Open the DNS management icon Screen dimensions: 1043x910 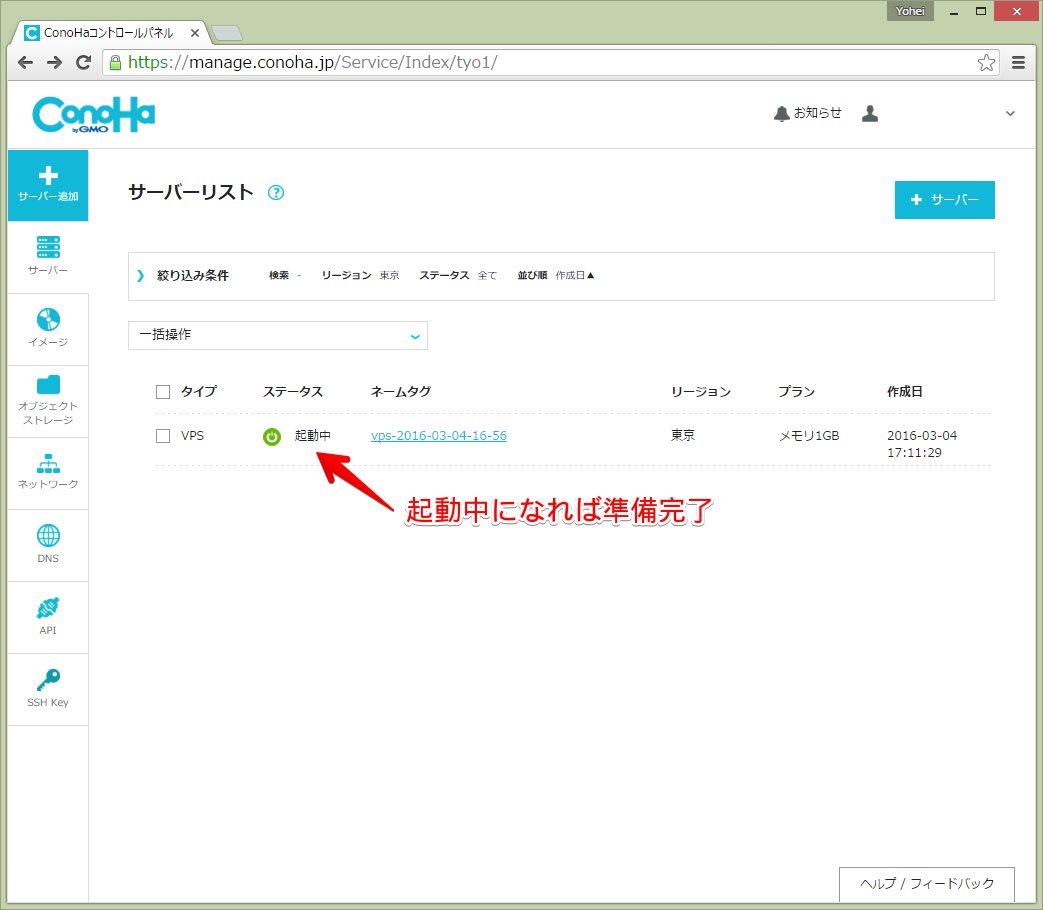47,543
